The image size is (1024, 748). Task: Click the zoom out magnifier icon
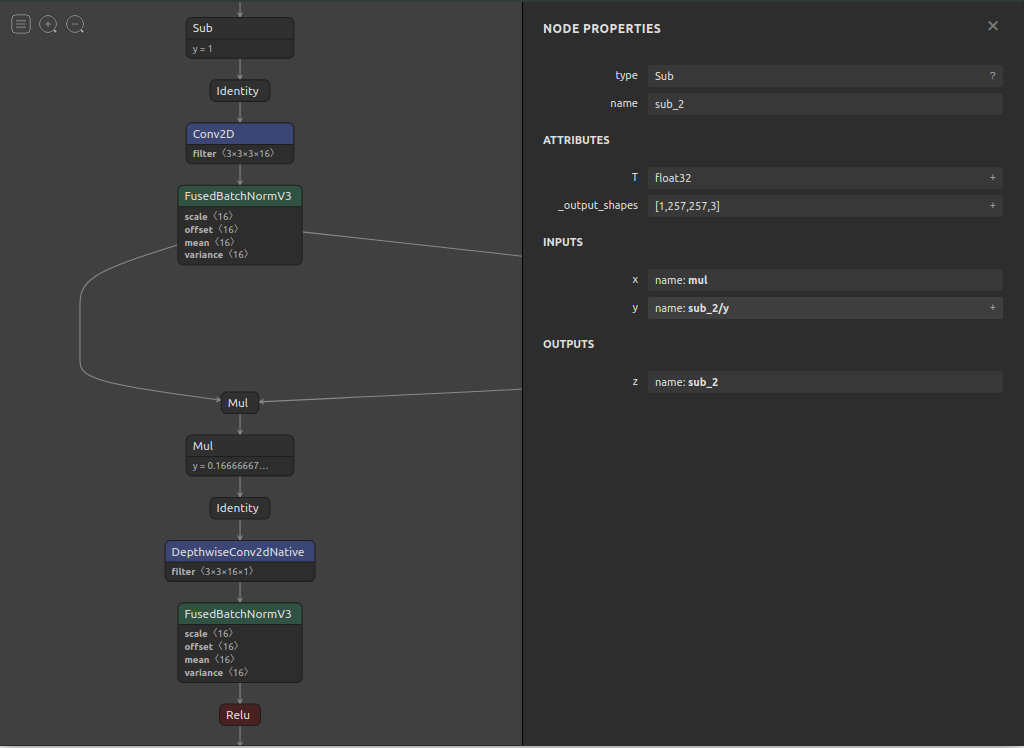pyautogui.click(x=75, y=25)
